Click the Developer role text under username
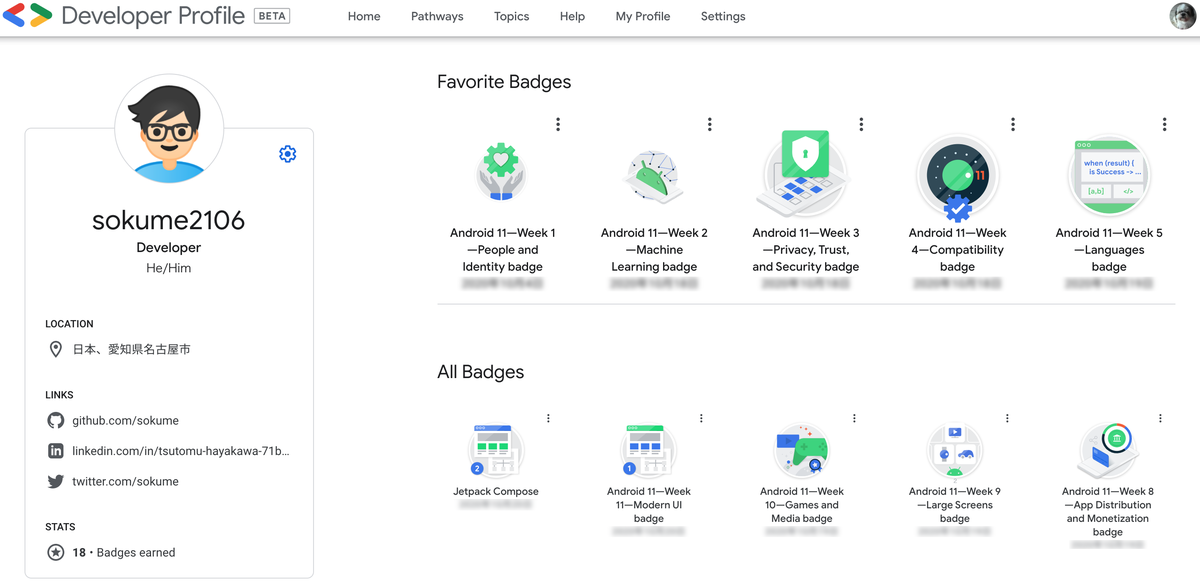 [x=169, y=247]
